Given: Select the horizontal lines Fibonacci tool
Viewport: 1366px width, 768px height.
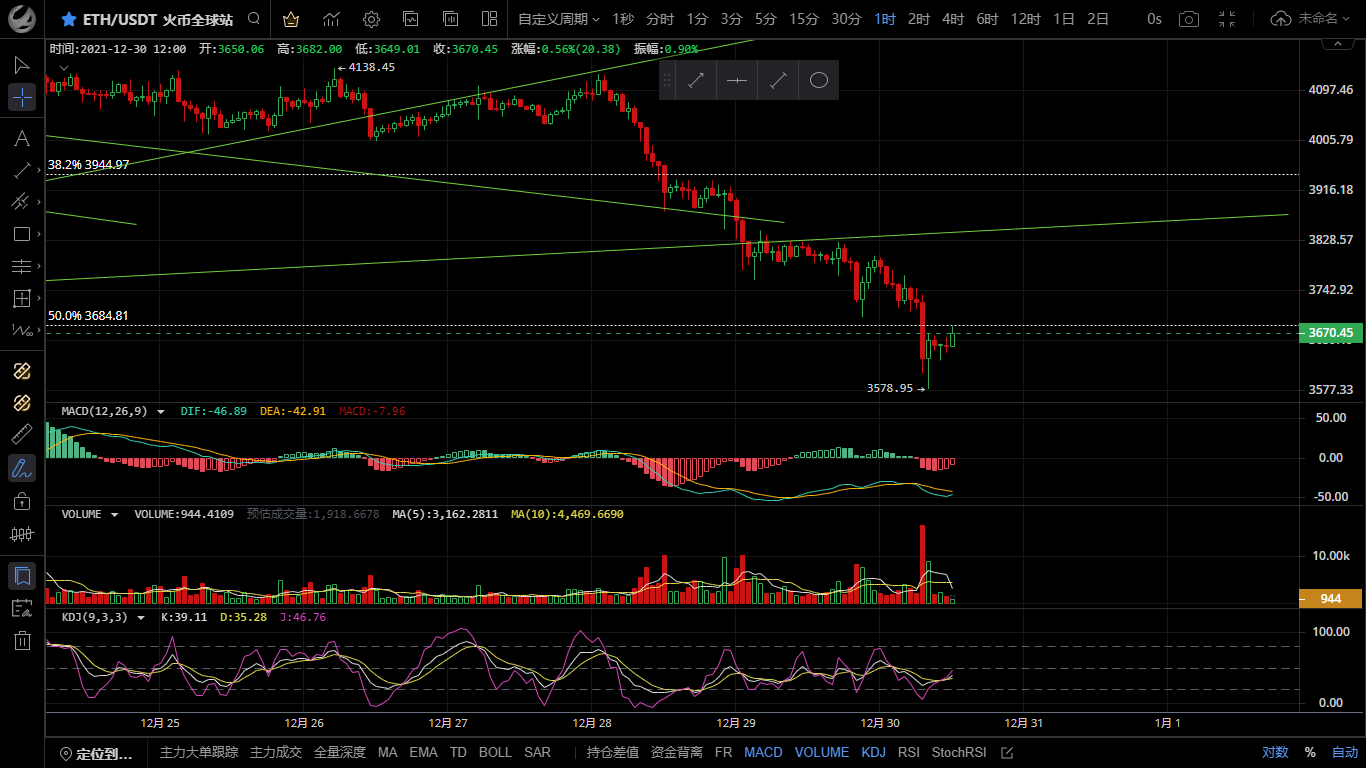Looking at the screenshot, I should (x=22, y=266).
